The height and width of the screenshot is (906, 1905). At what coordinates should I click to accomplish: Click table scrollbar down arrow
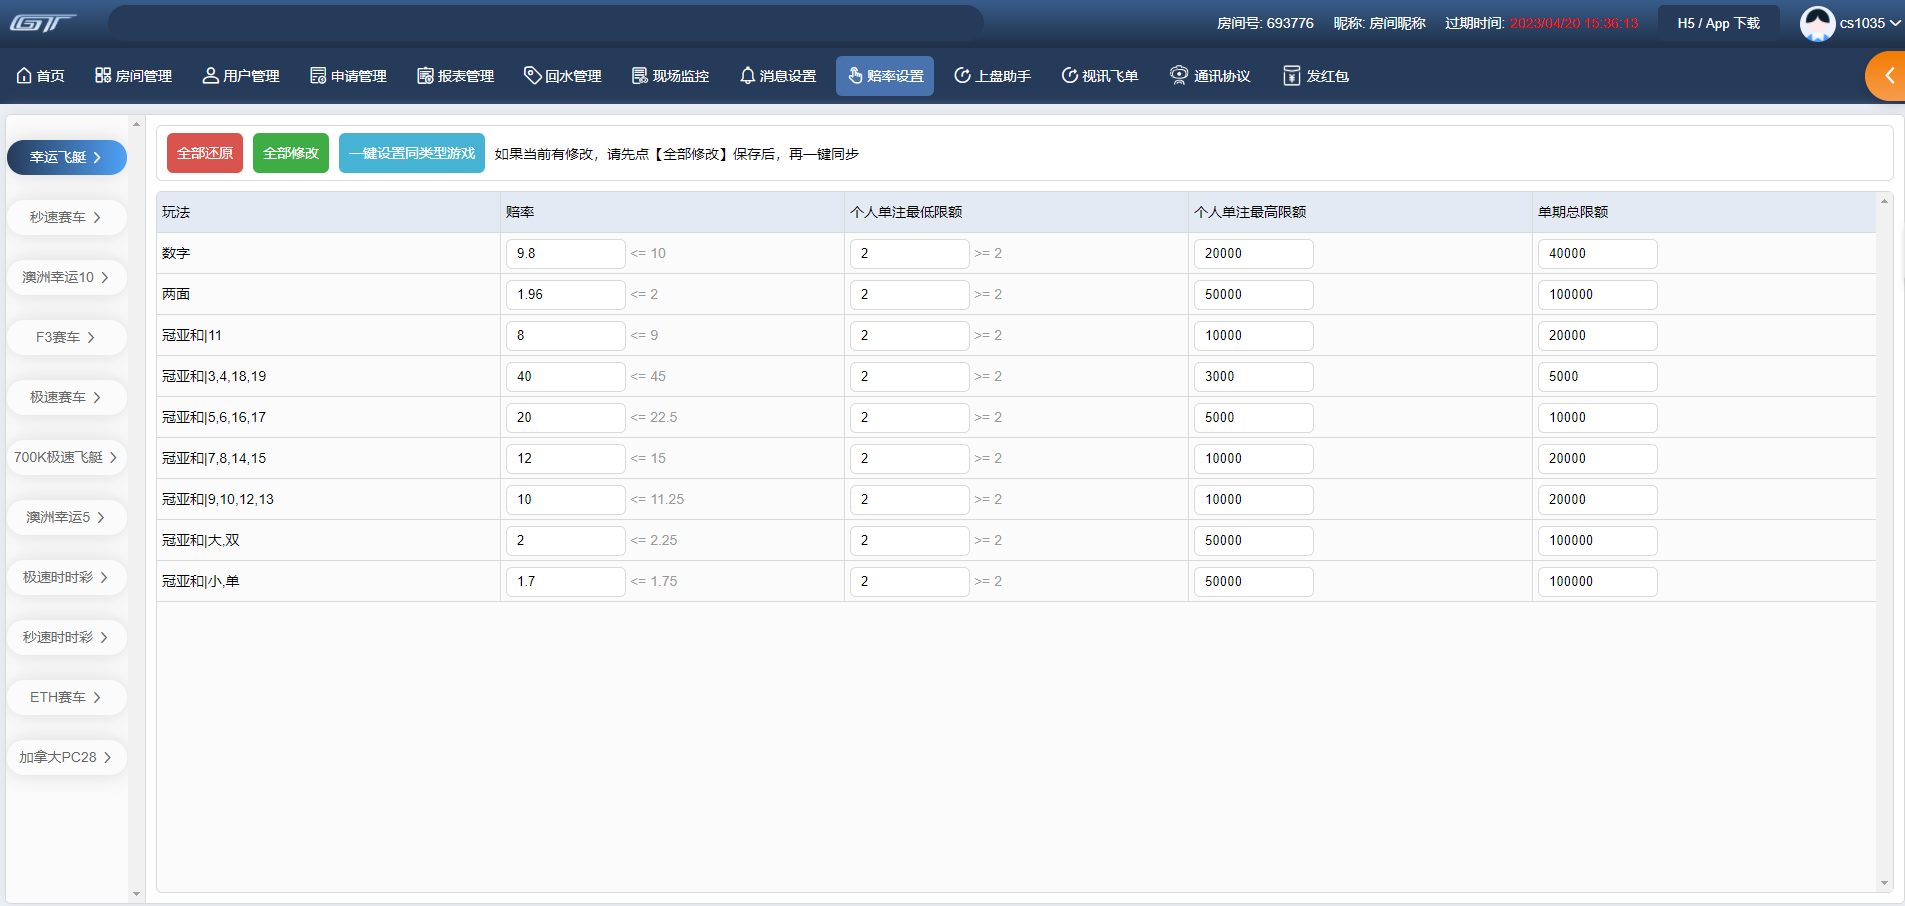(1884, 883)
